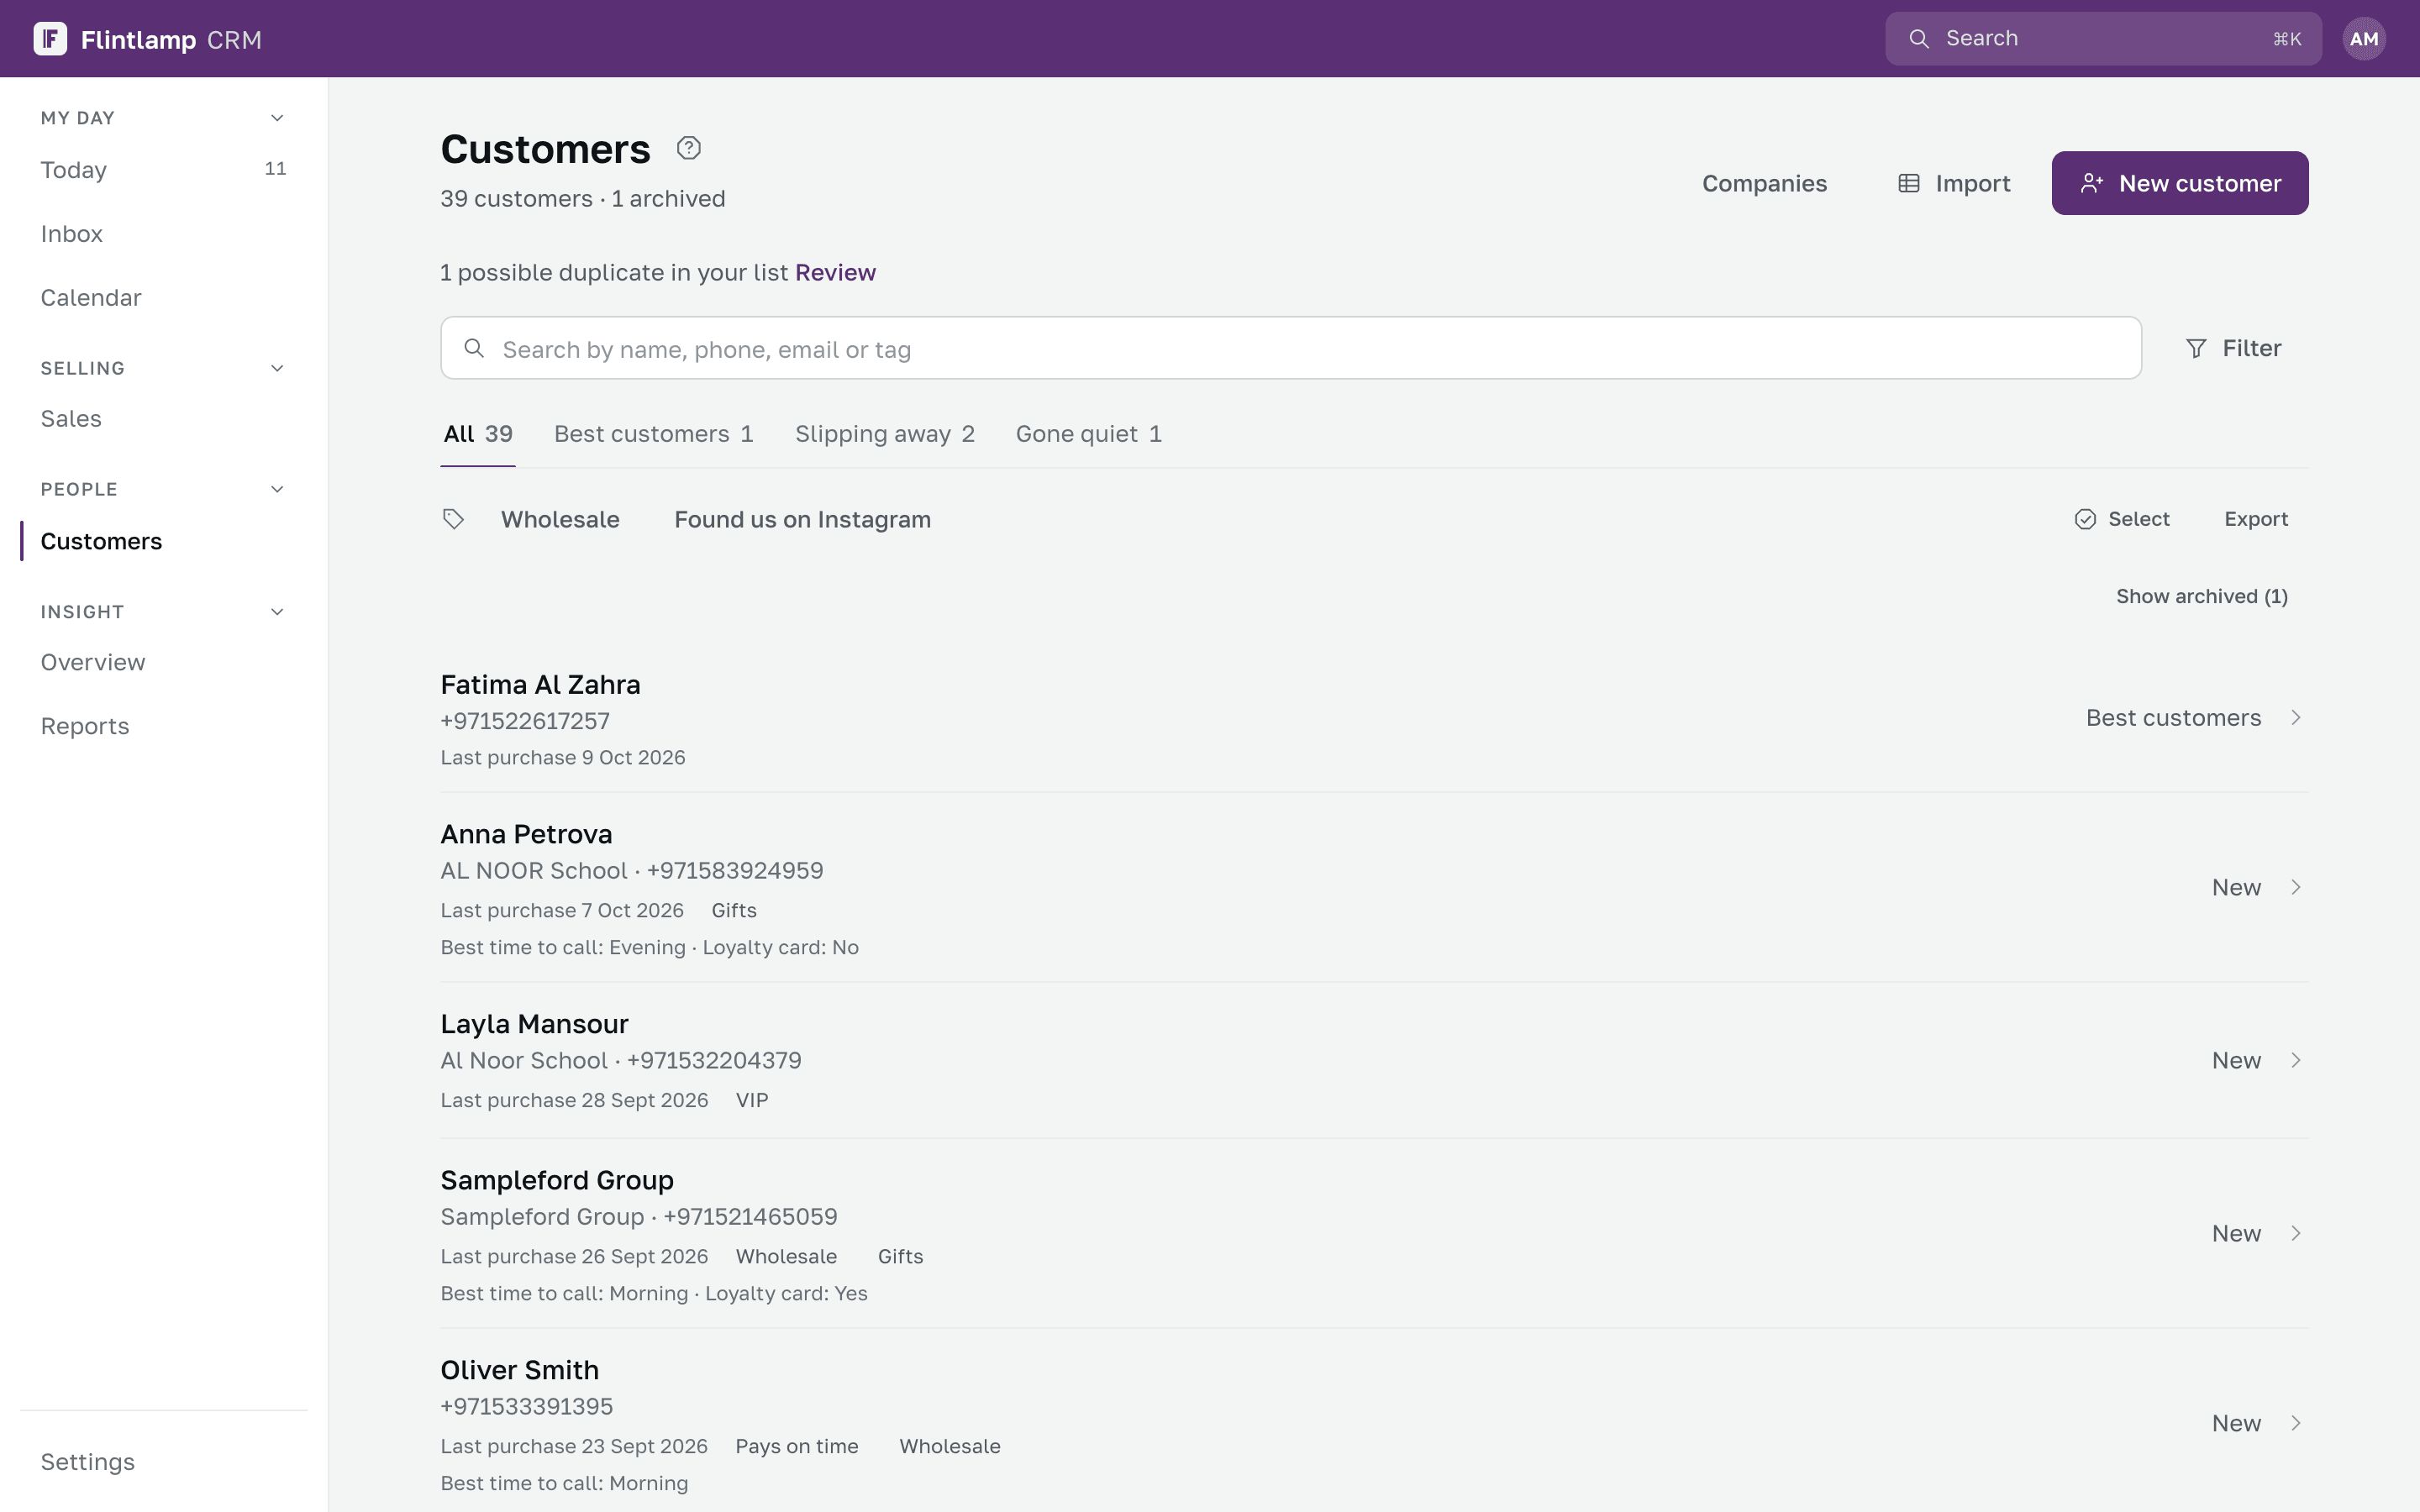This screenshot has height=1512, width=2420.
Task: Switch to Best customers tab
Action: coord(654,434)
